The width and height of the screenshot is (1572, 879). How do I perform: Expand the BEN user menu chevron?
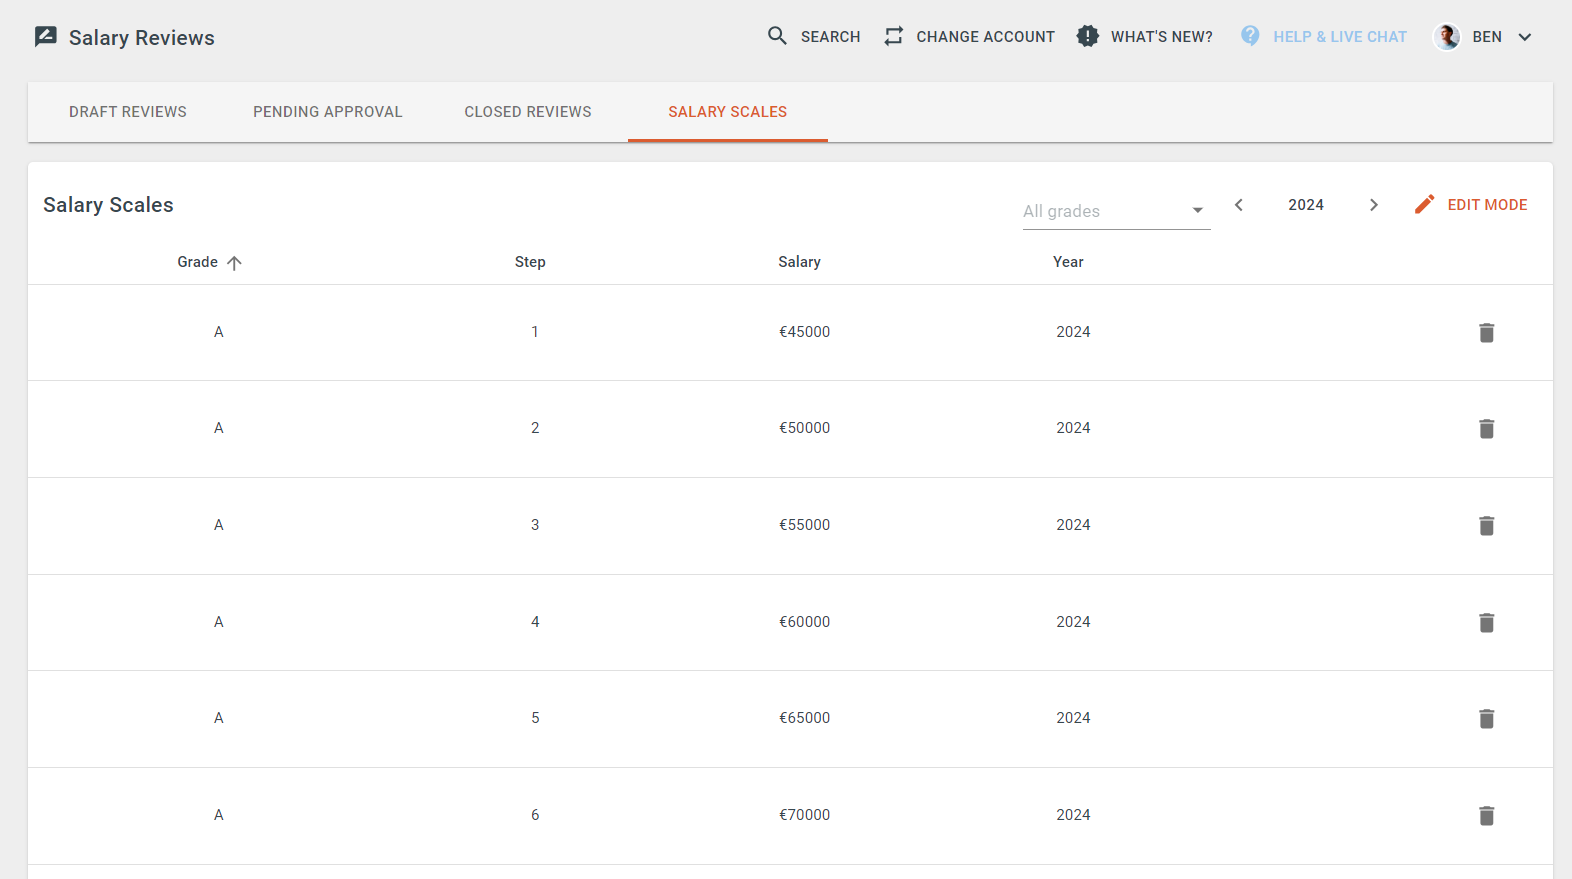pos(1525,37)
